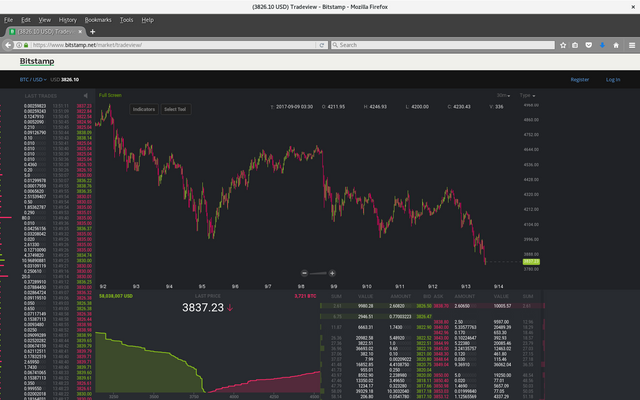Open the BTC / USD pair dropdown

33,80
